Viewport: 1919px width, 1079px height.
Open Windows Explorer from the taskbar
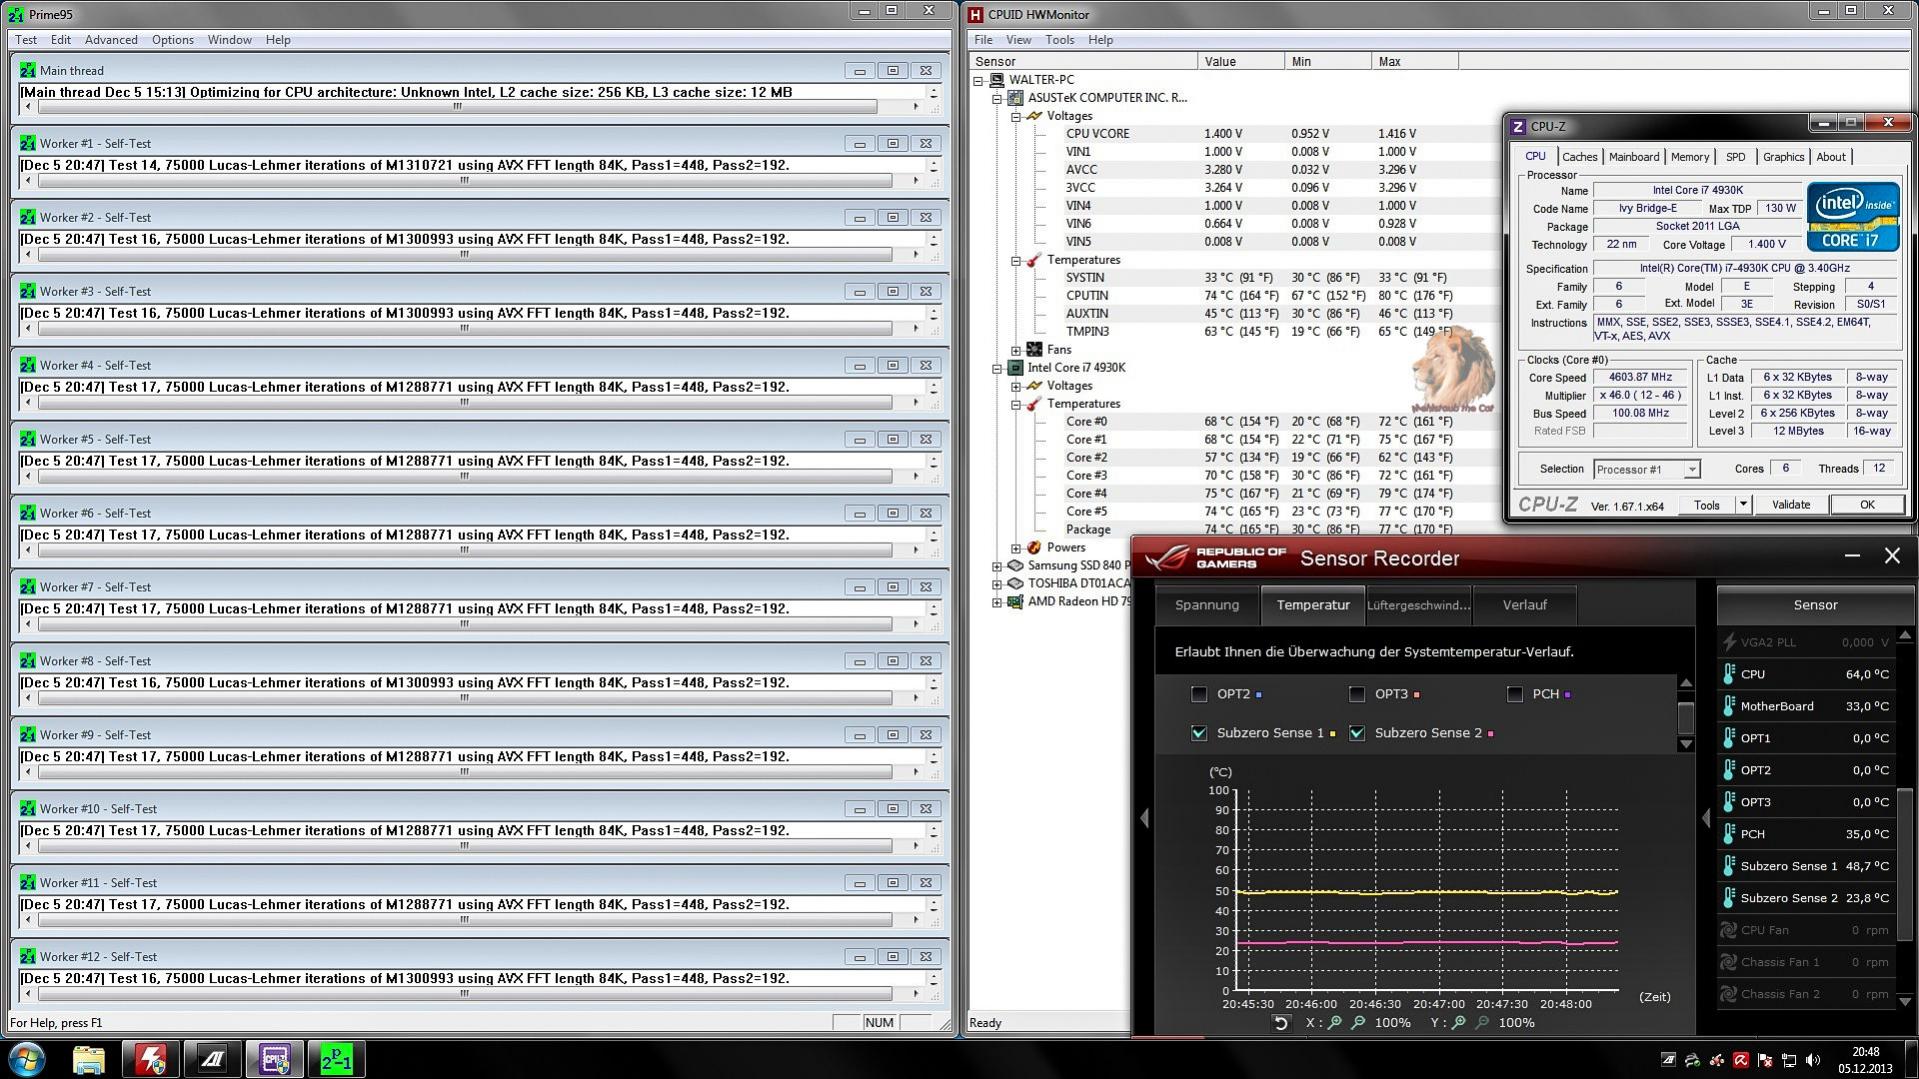coord(88,1059)
